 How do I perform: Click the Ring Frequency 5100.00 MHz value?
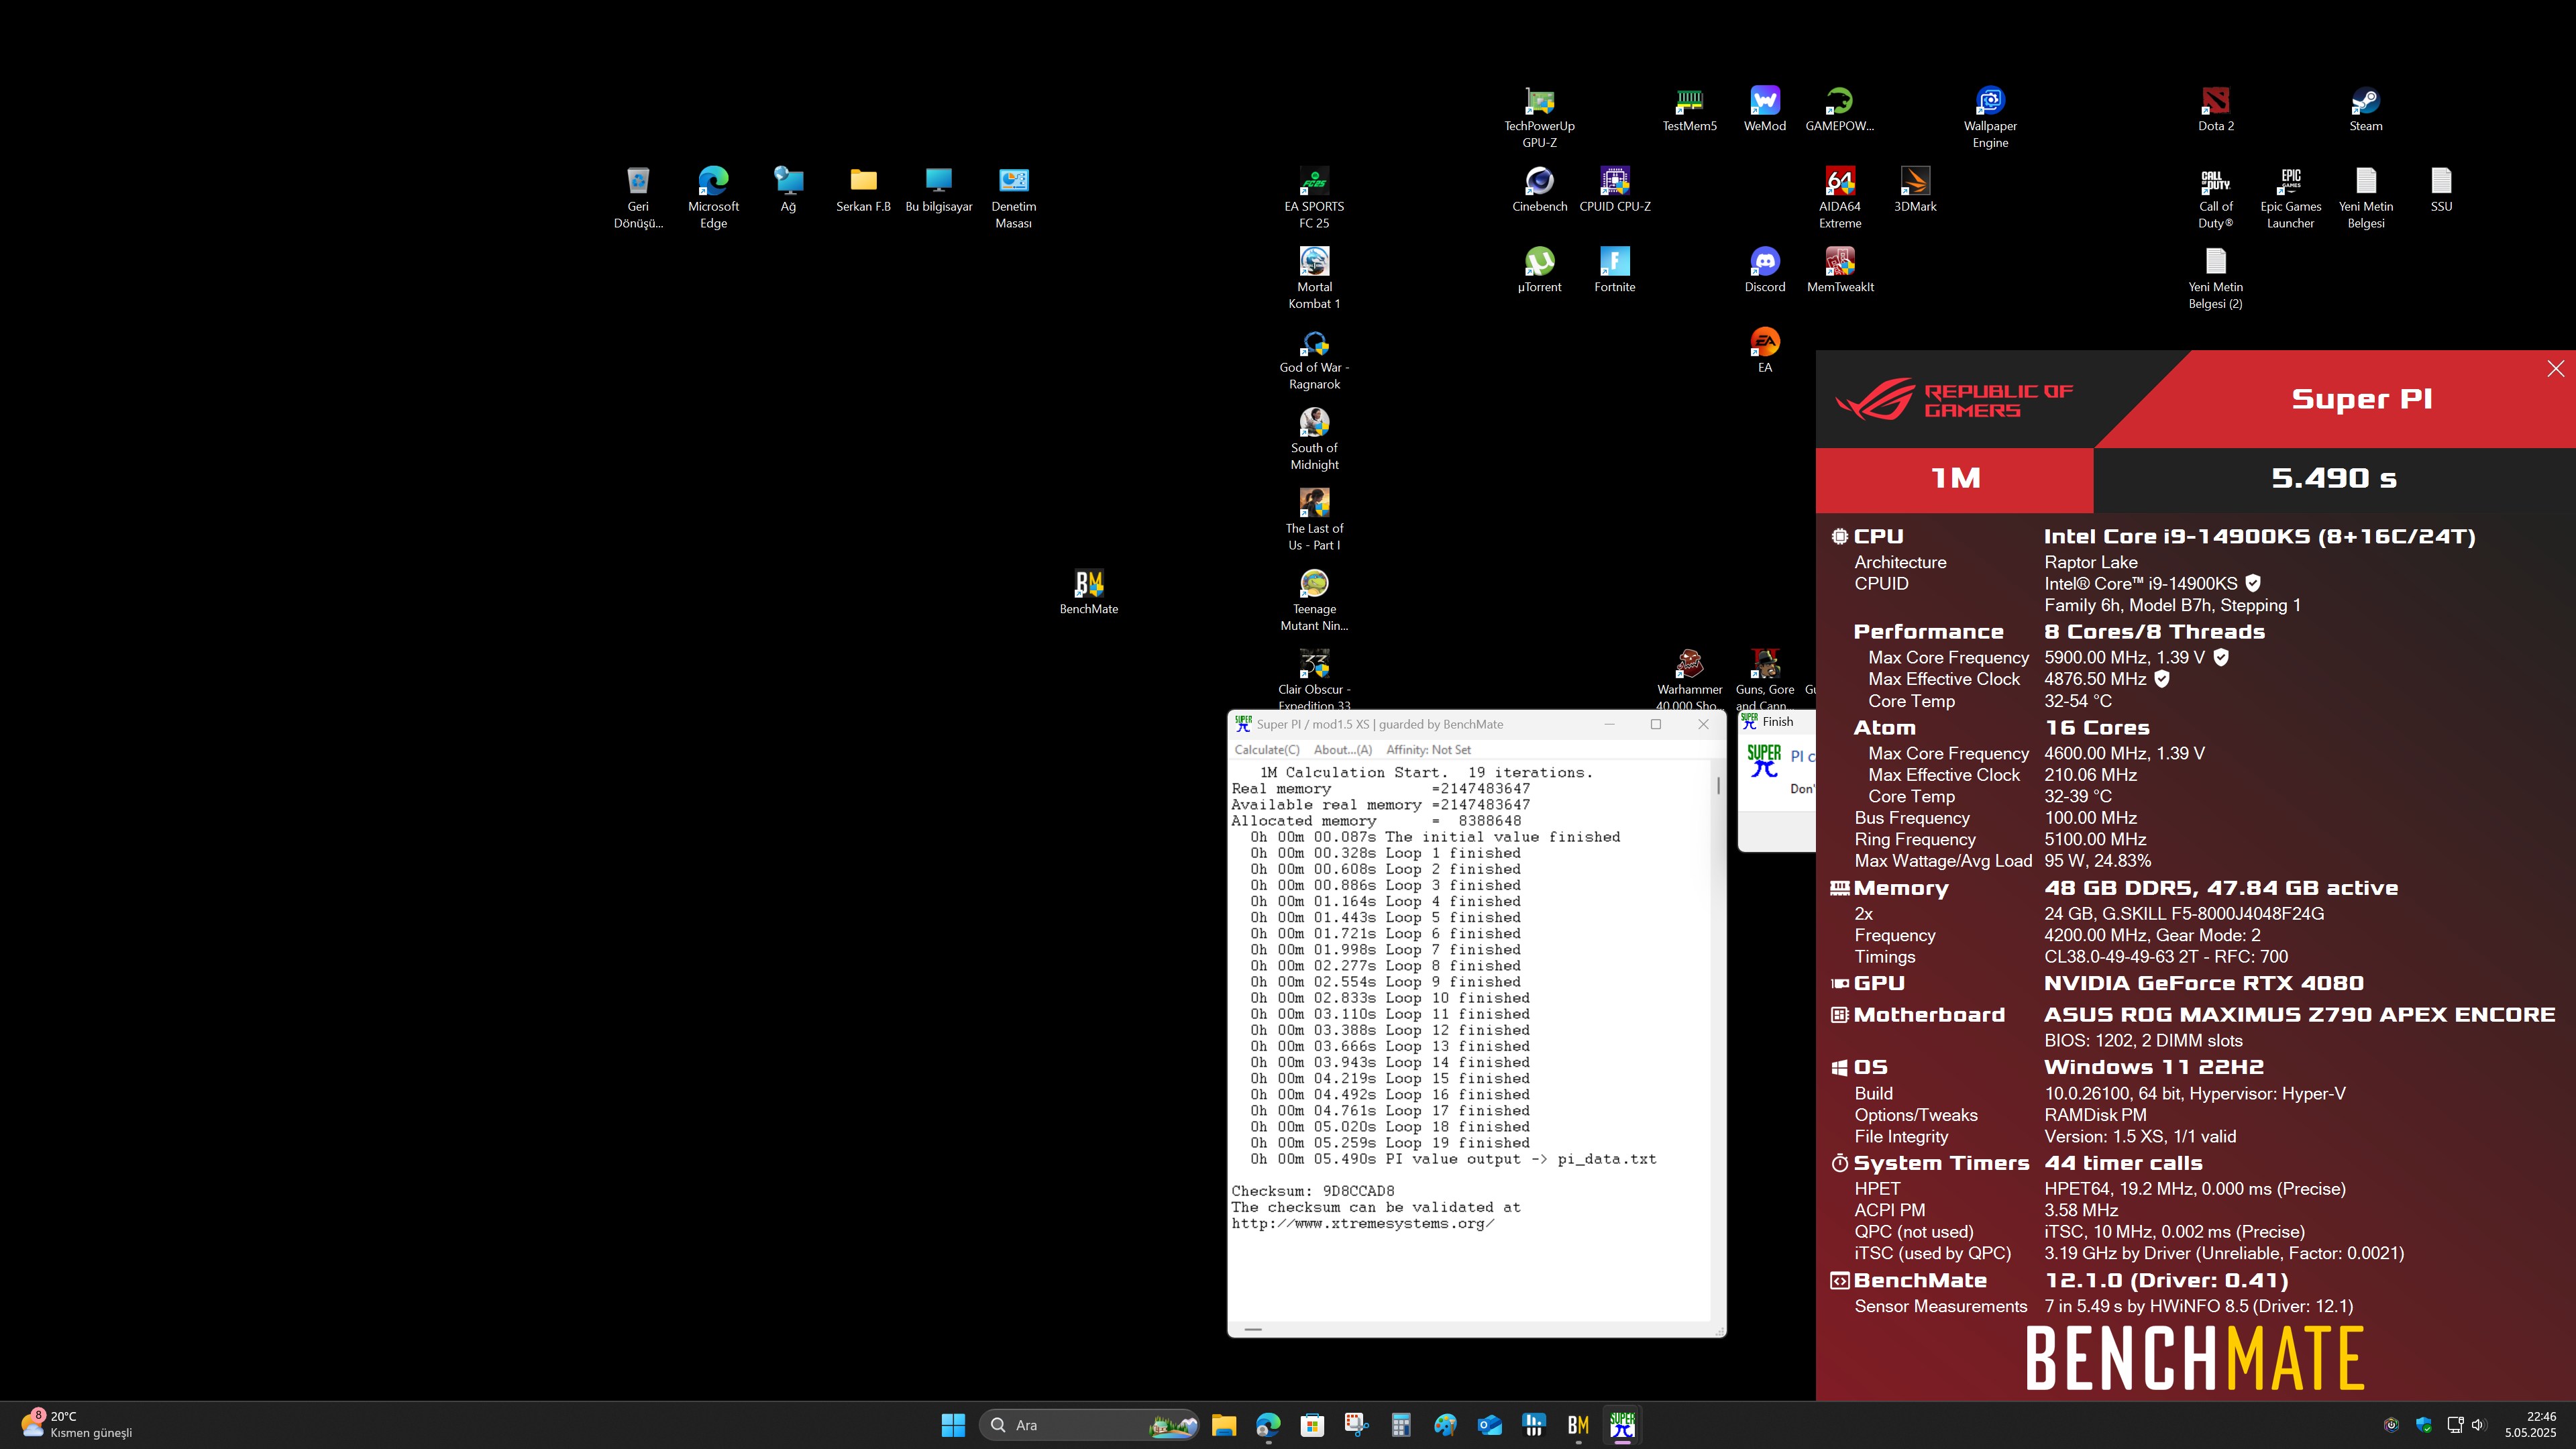2095,839
